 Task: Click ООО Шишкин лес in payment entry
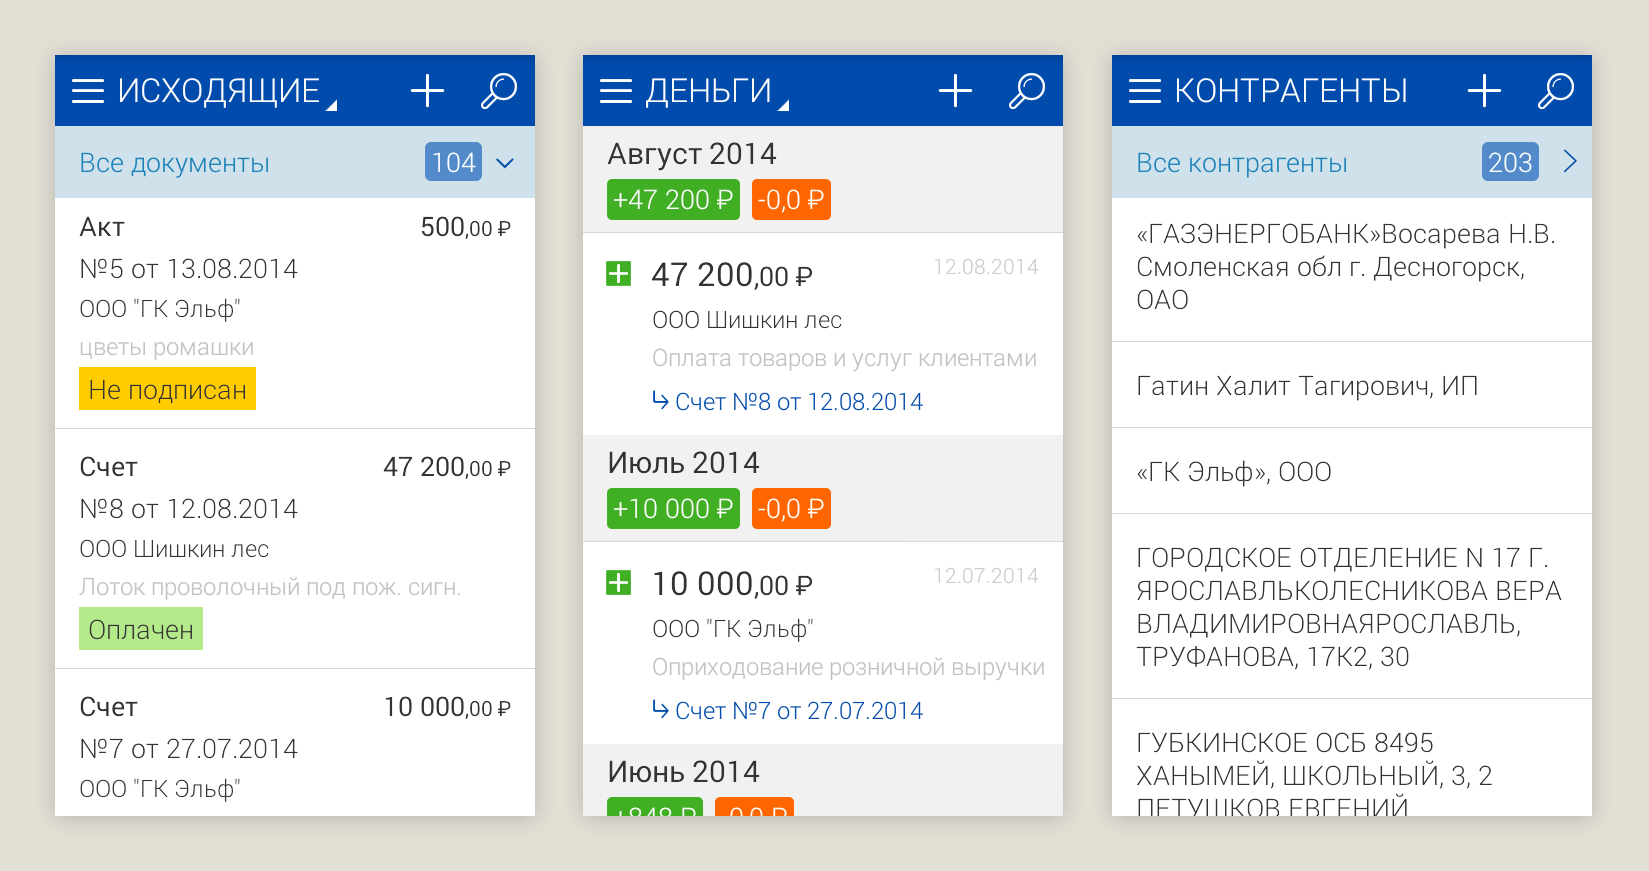(x=747, y=320)
